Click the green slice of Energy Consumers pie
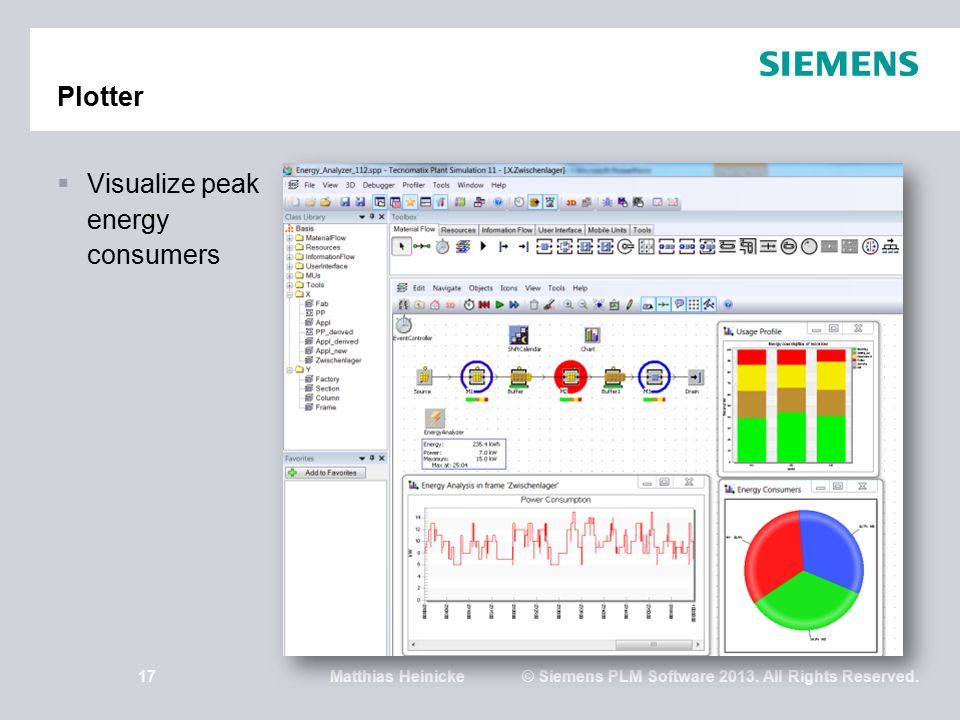The width and height of the screenshot is (960, 720). (806, 603)
